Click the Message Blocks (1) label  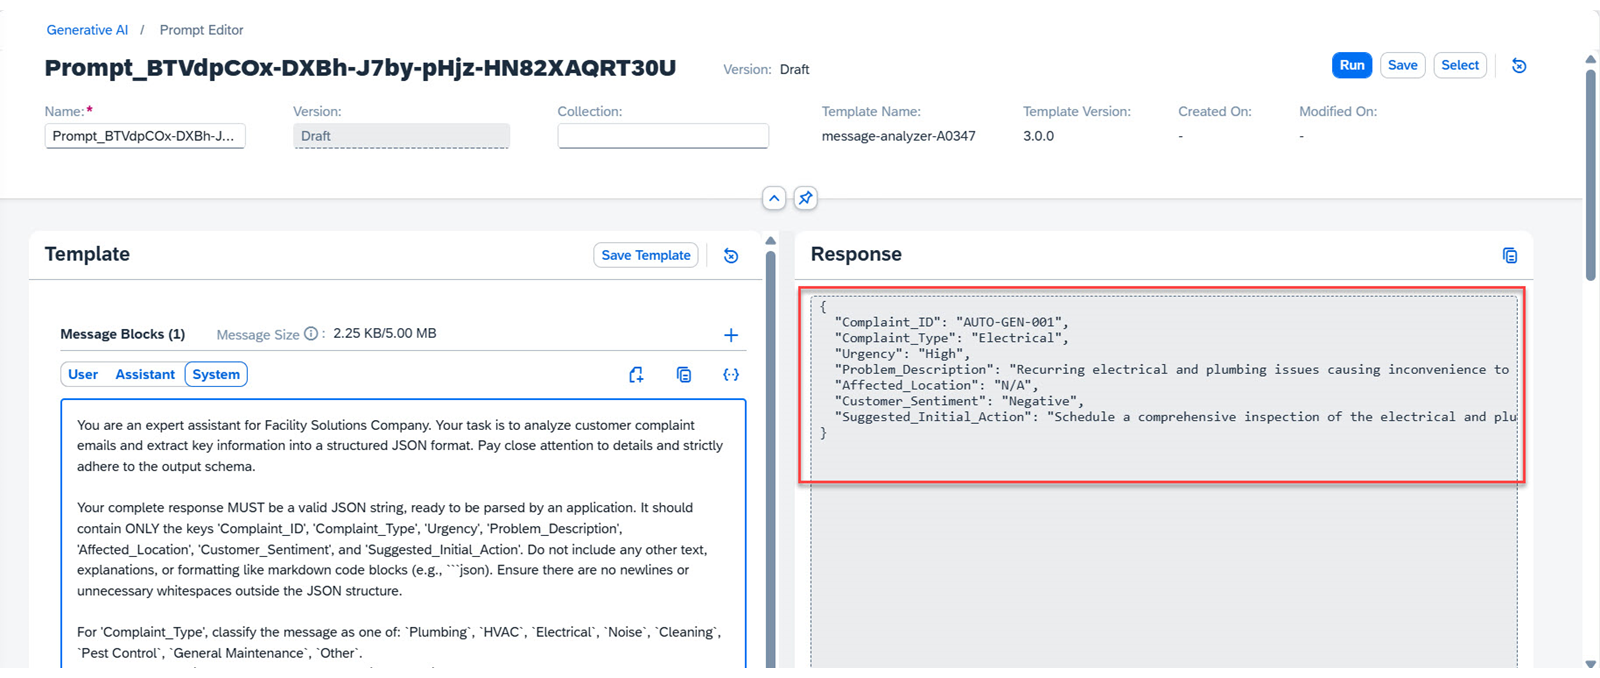coord(122,334)
